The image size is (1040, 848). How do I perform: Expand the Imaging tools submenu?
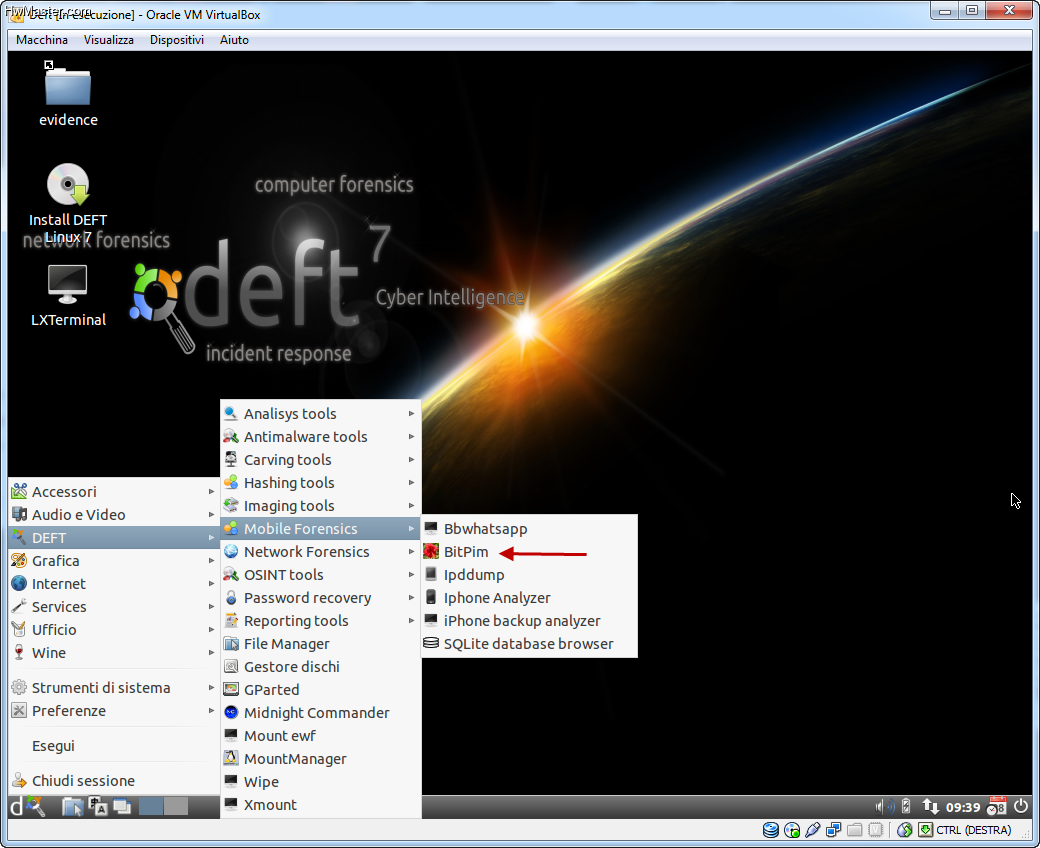tap(321, 506)
